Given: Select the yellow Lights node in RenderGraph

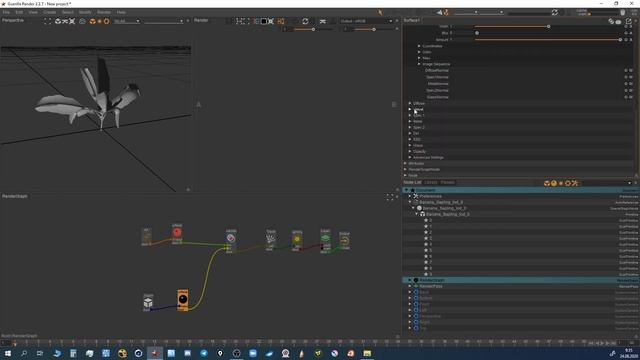Looking at the screenshot, I should [297, 240].
